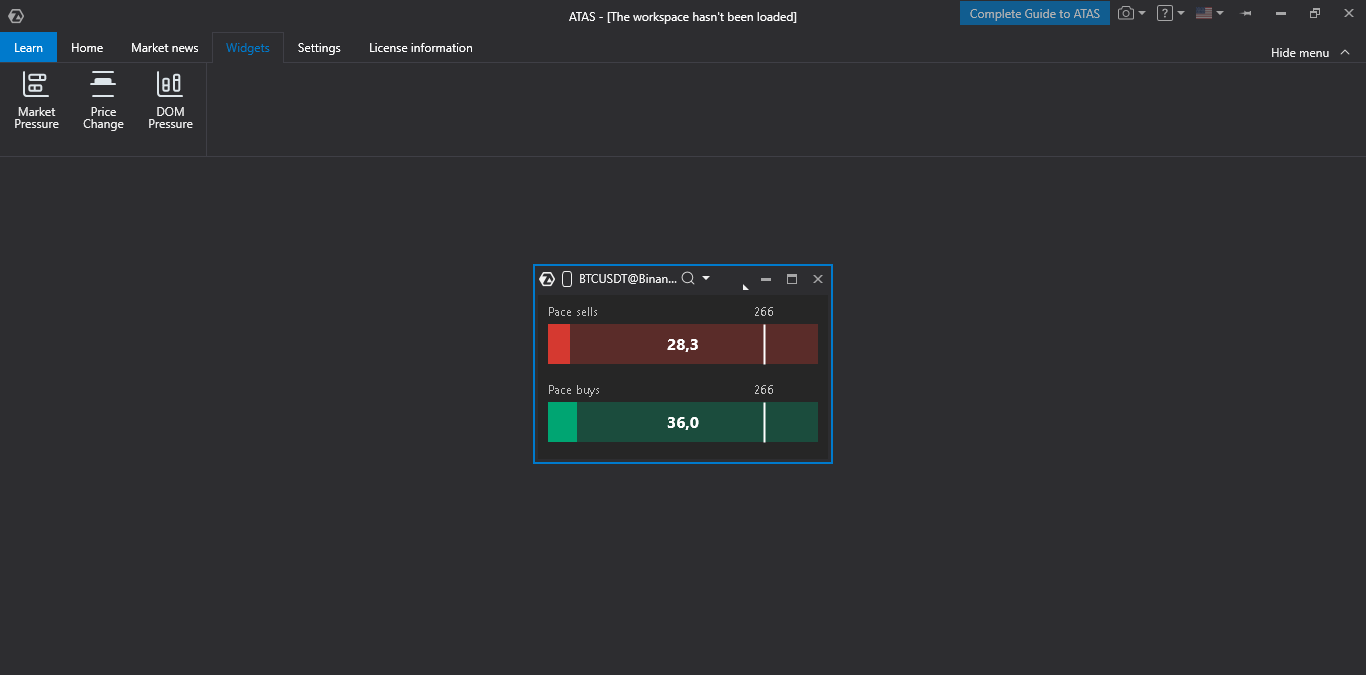Add a DOM Pressure widget
Image resolution: width=1366 pixels, height=675 pixels.
[x=170, y=101]
